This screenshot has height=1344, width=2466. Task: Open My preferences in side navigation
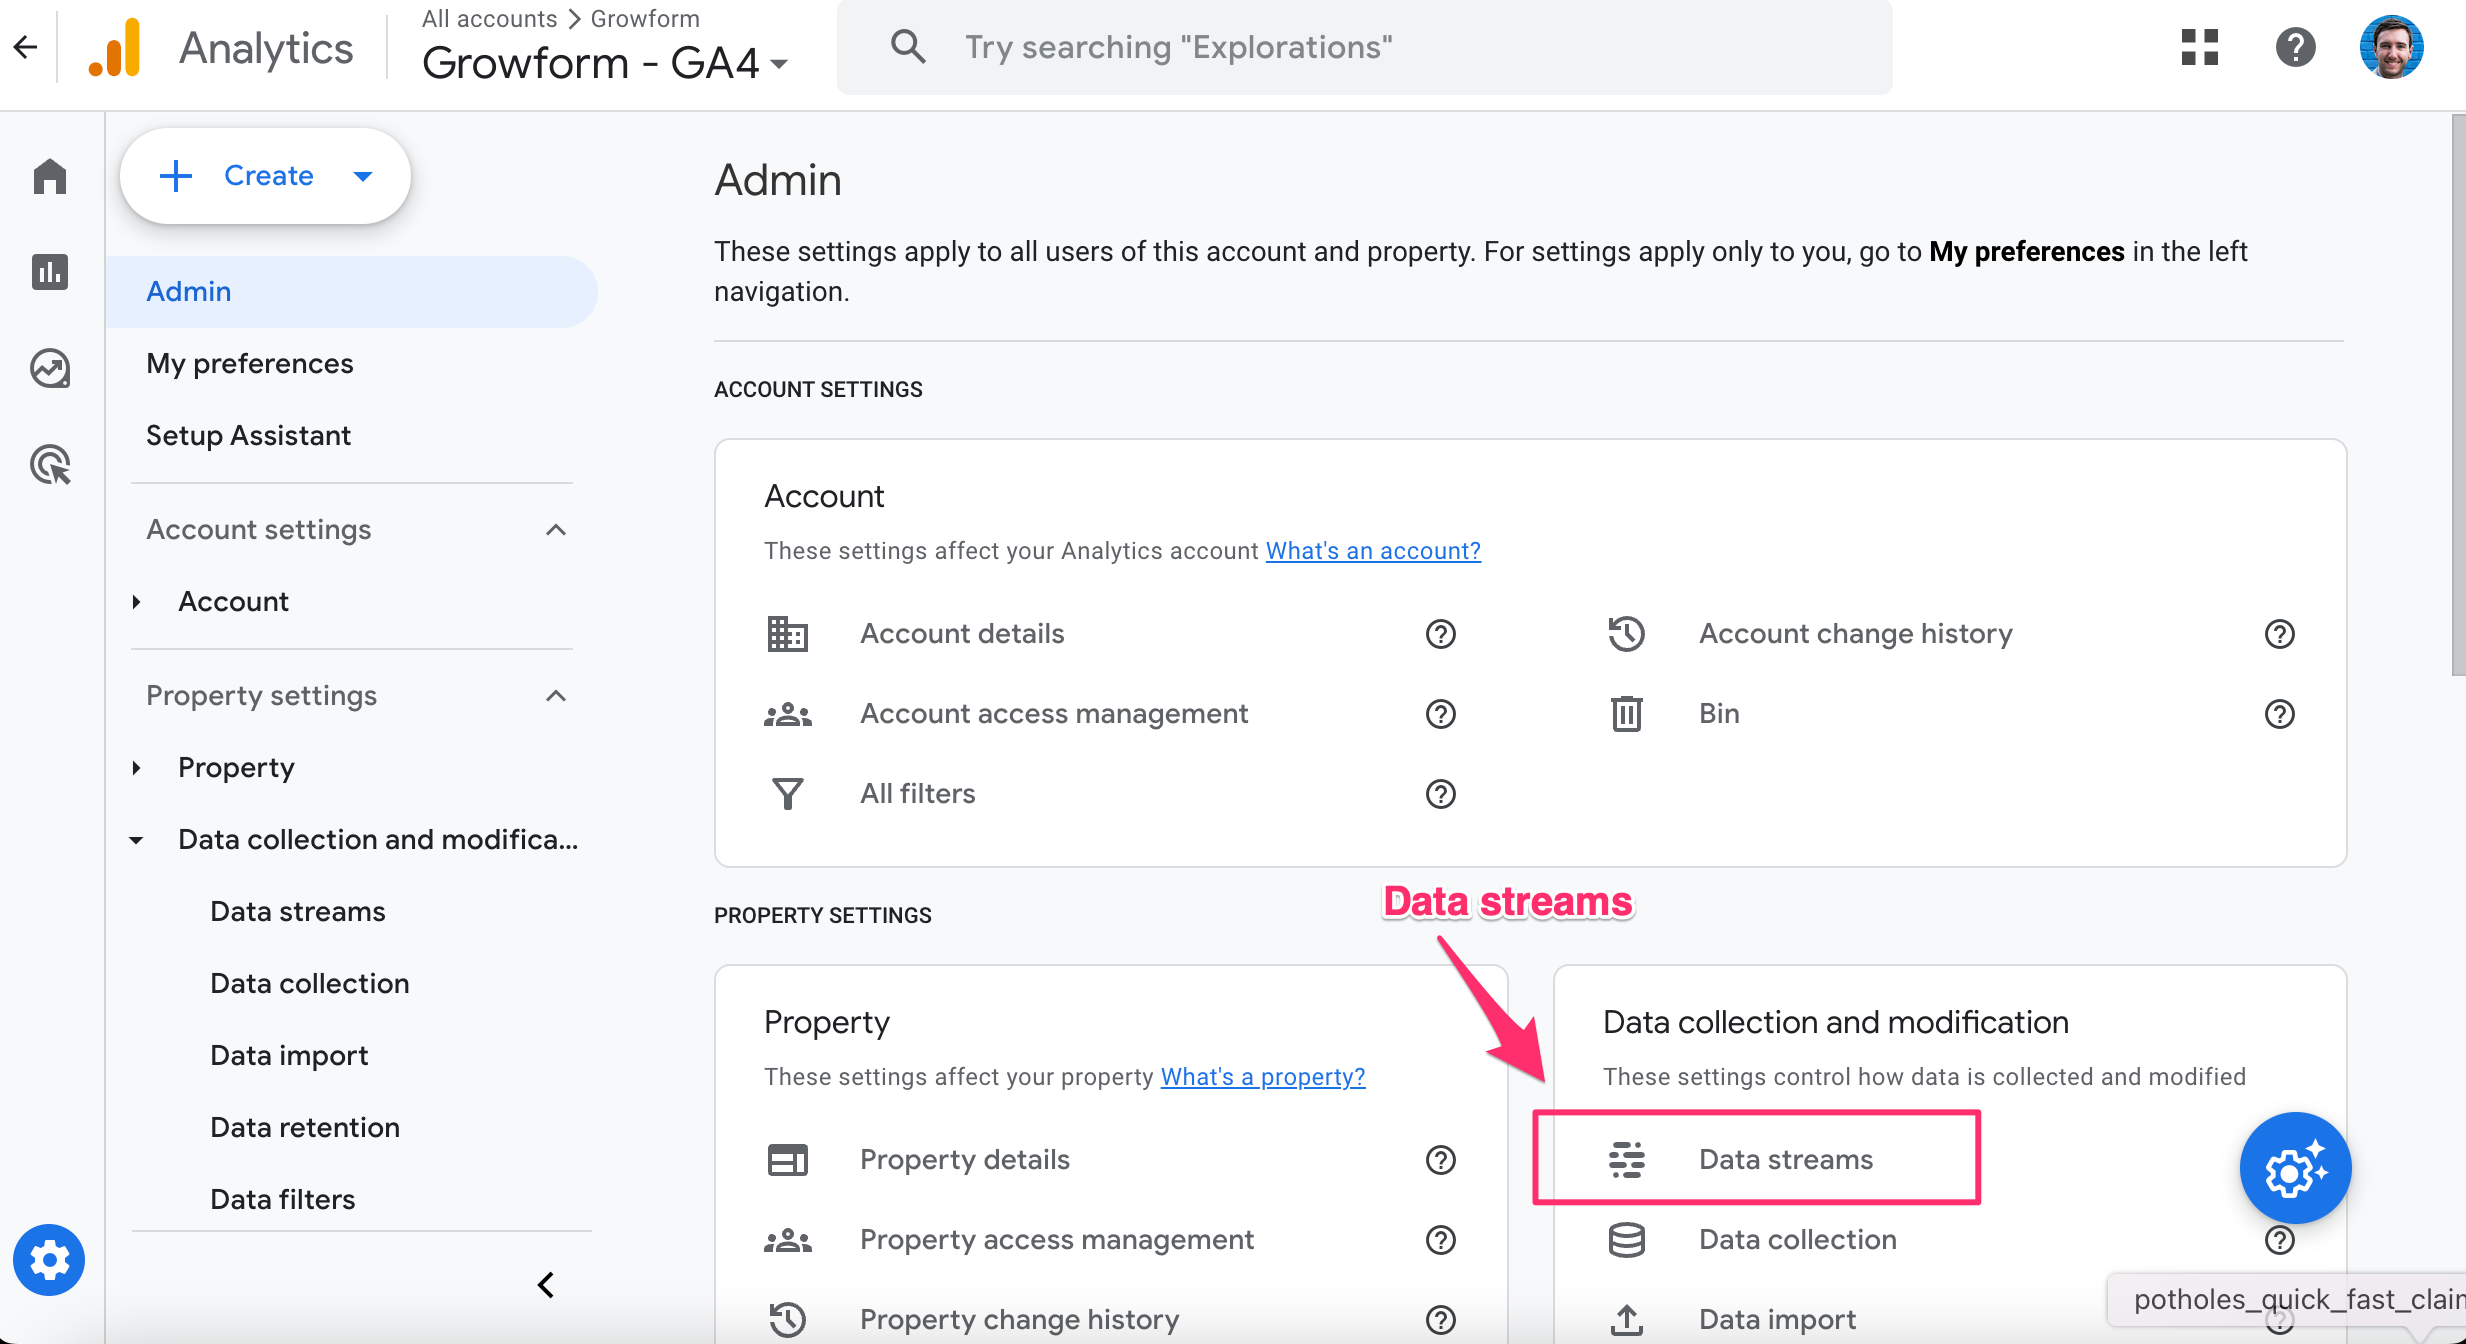pos(250,363)
